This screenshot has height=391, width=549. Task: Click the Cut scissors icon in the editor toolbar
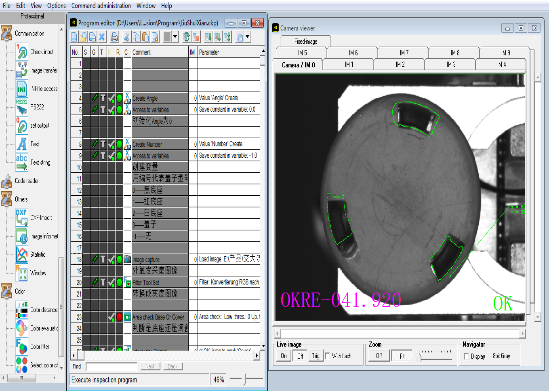point(127,36)
